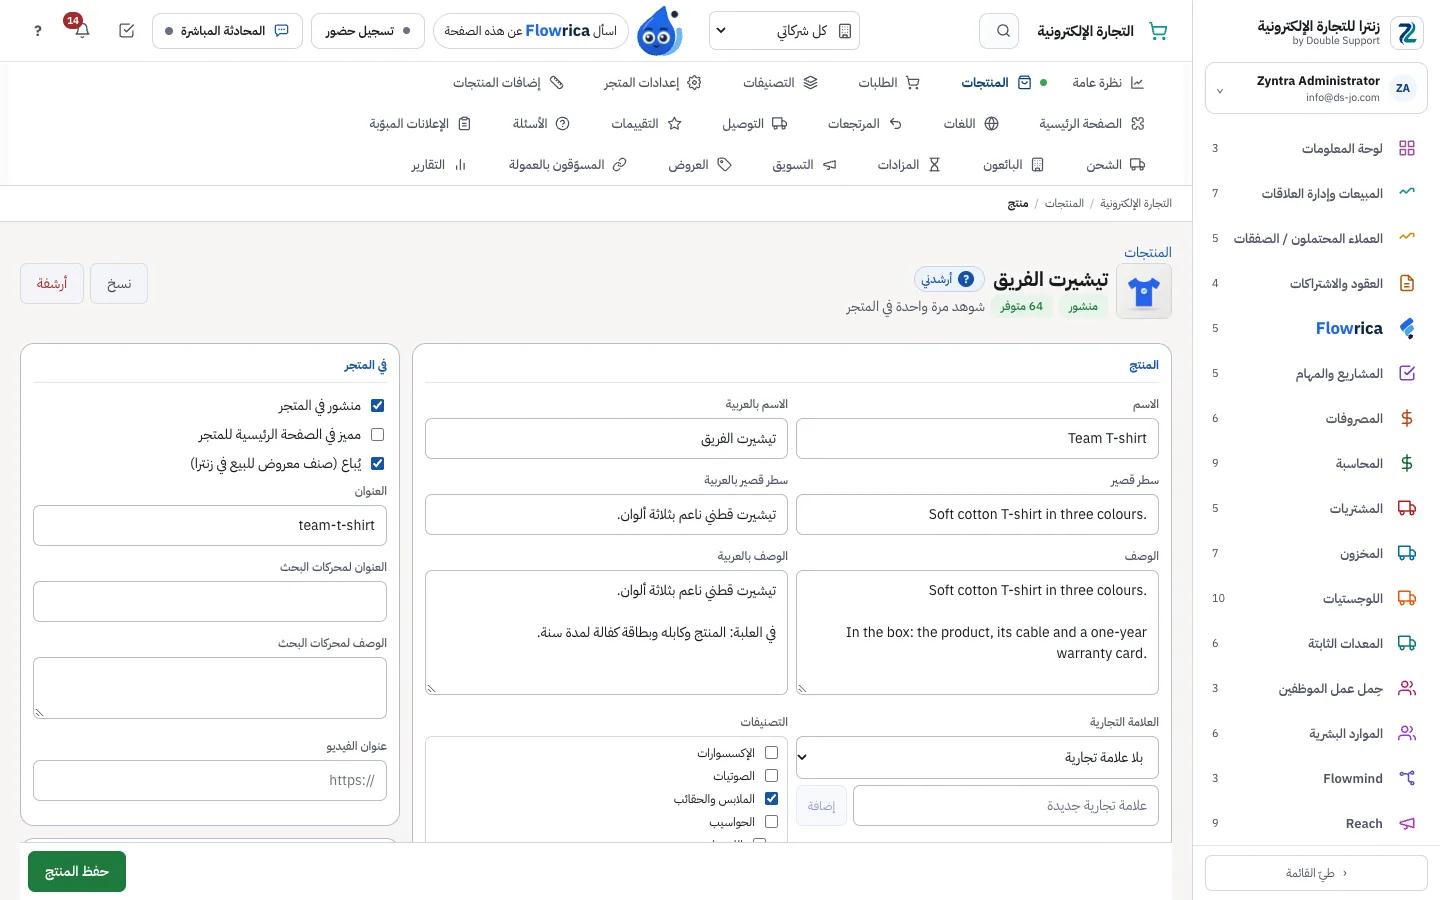Check مميز في الصفحة الرئيسية للمتجر checkbox
1440x900 pixels.
[377, 435]
